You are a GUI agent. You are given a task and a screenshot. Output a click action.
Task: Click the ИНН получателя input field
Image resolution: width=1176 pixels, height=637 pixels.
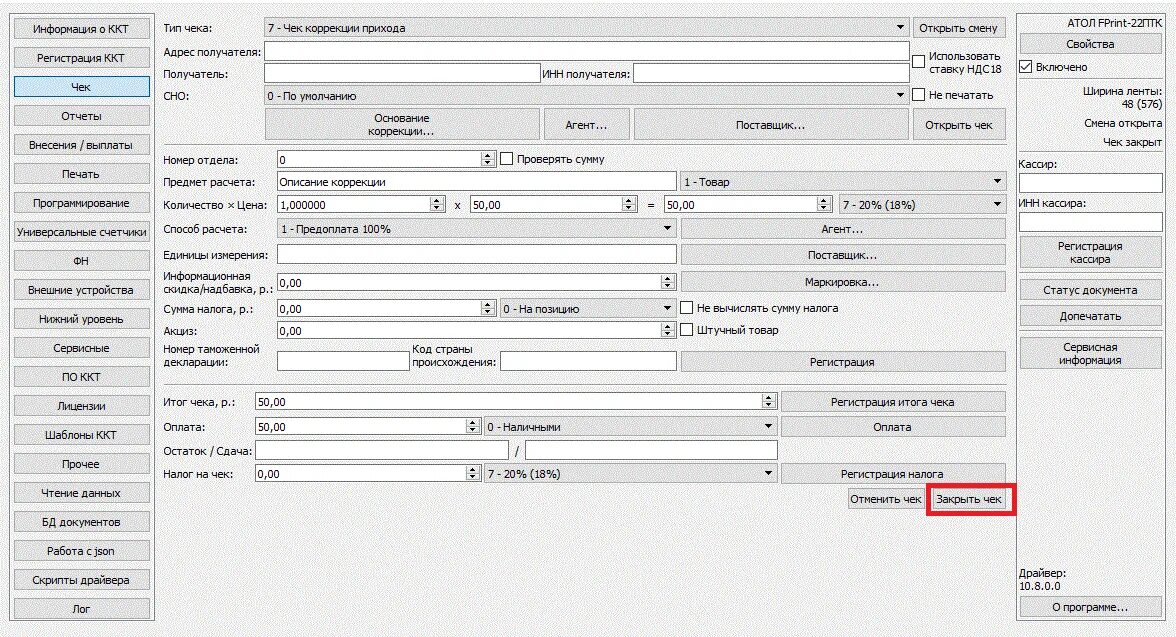click(771, 74)
